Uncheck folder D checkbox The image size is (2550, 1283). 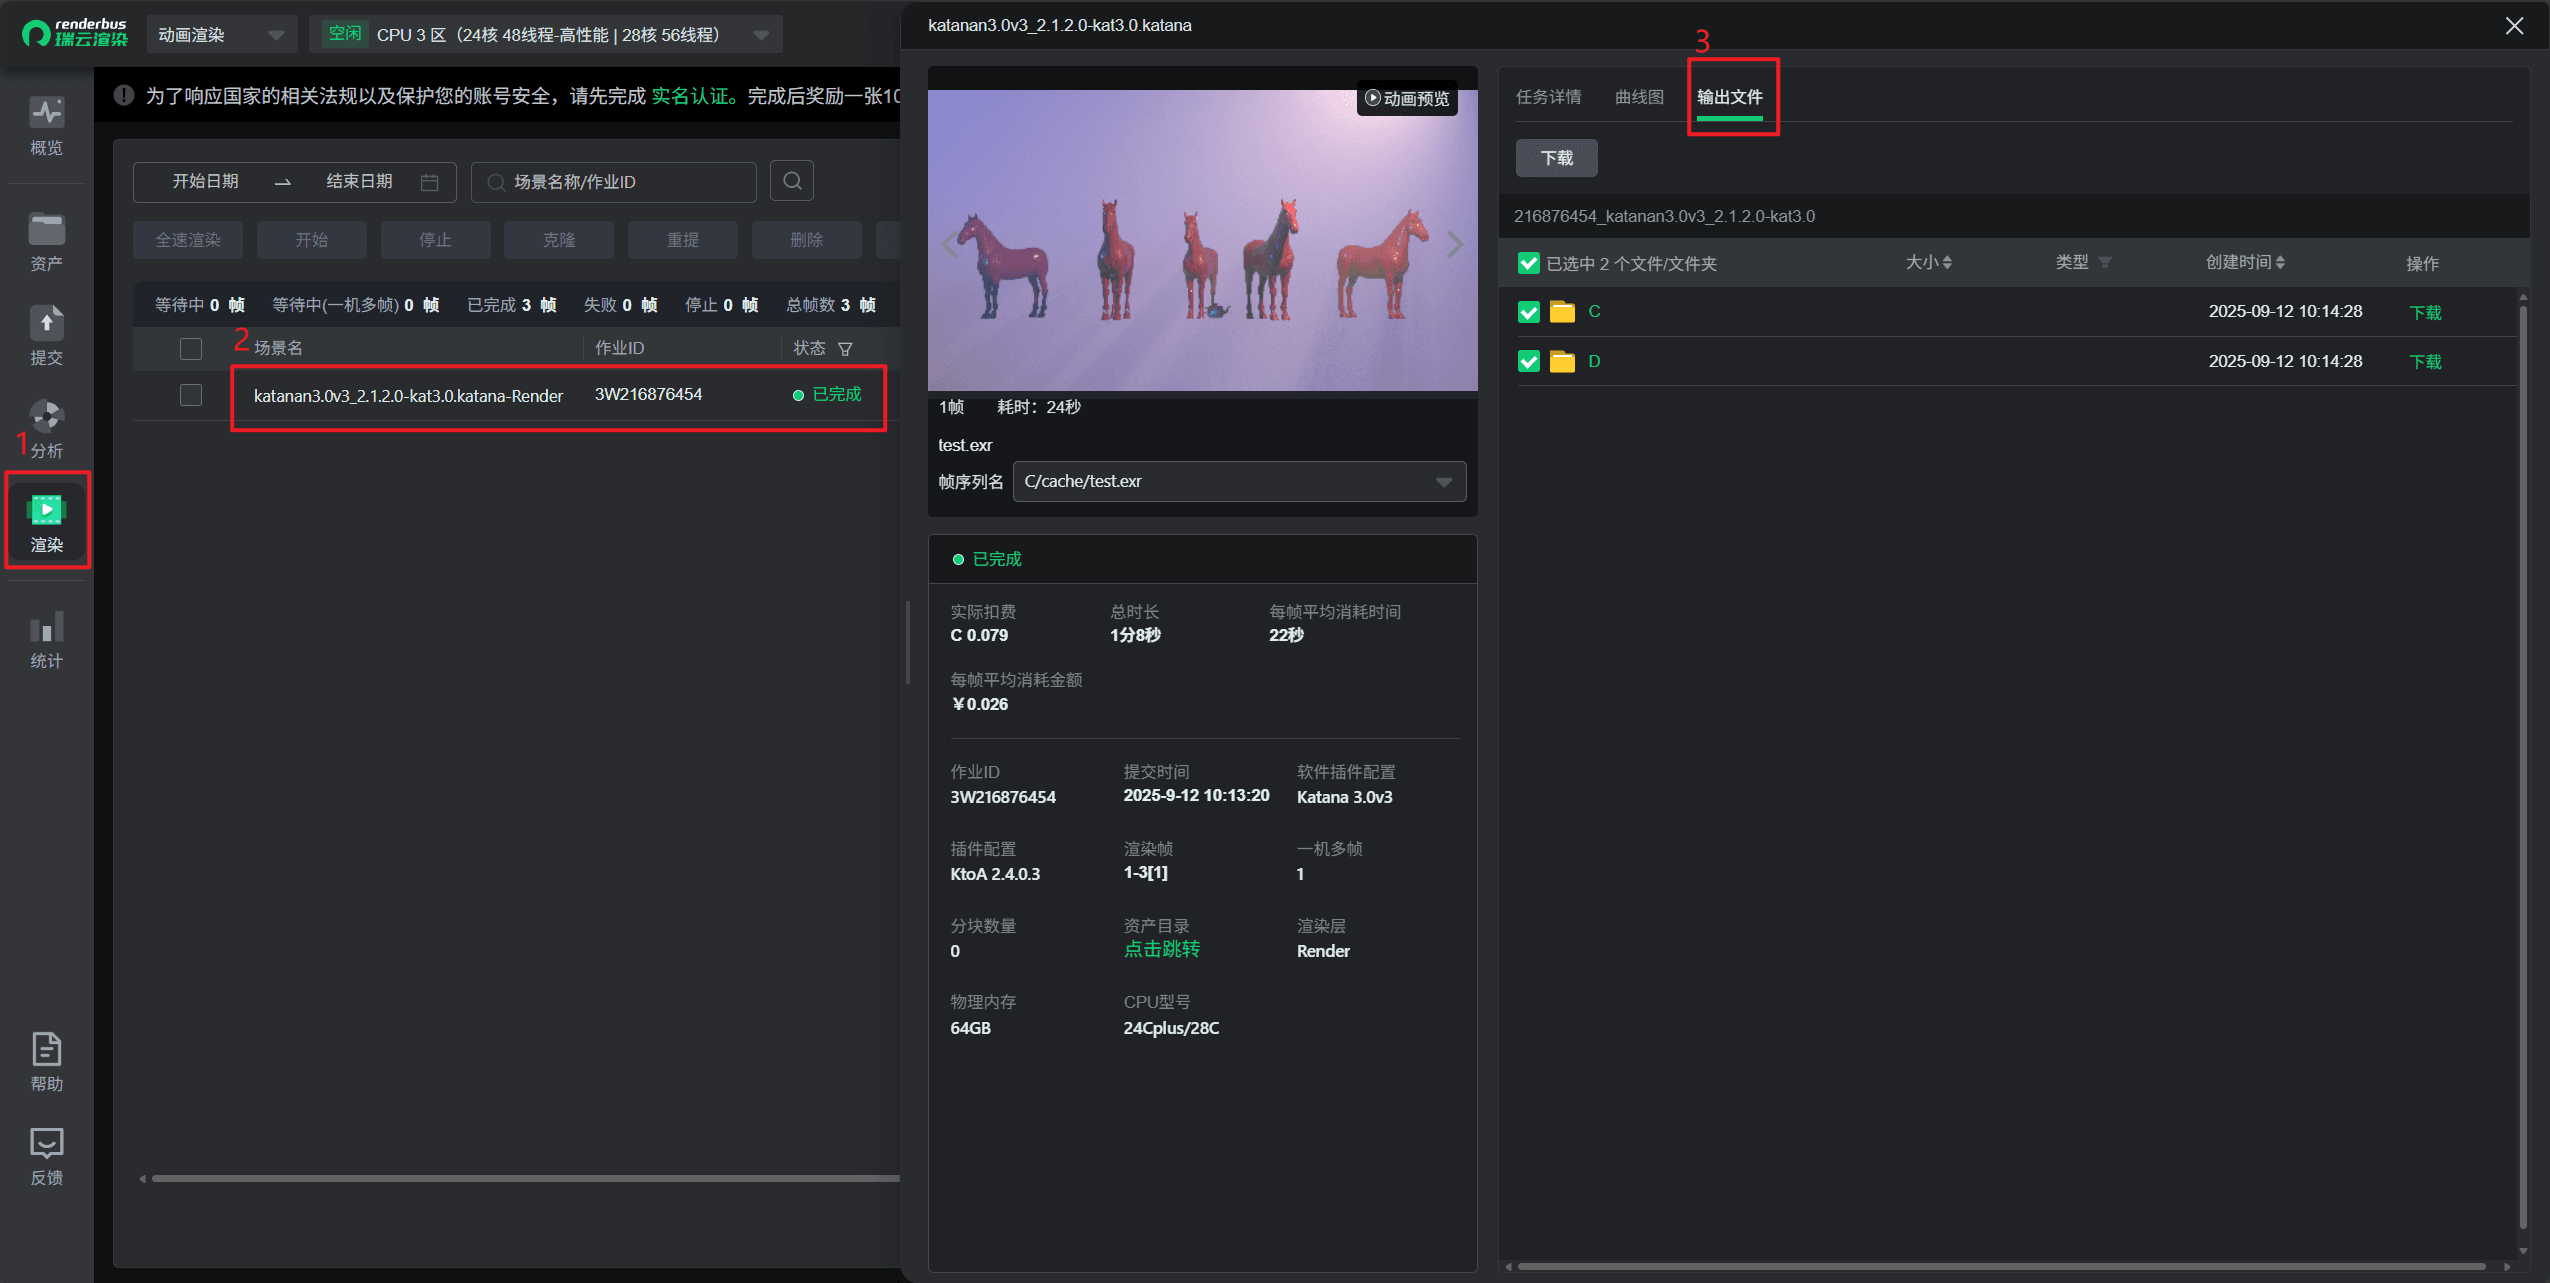1528,361
